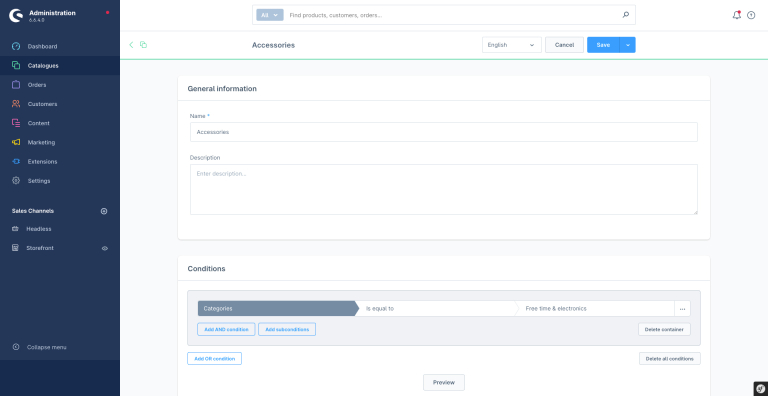Open the Headless sales channel icon
This screenshot has width=768, height=396.
[15, 229]
